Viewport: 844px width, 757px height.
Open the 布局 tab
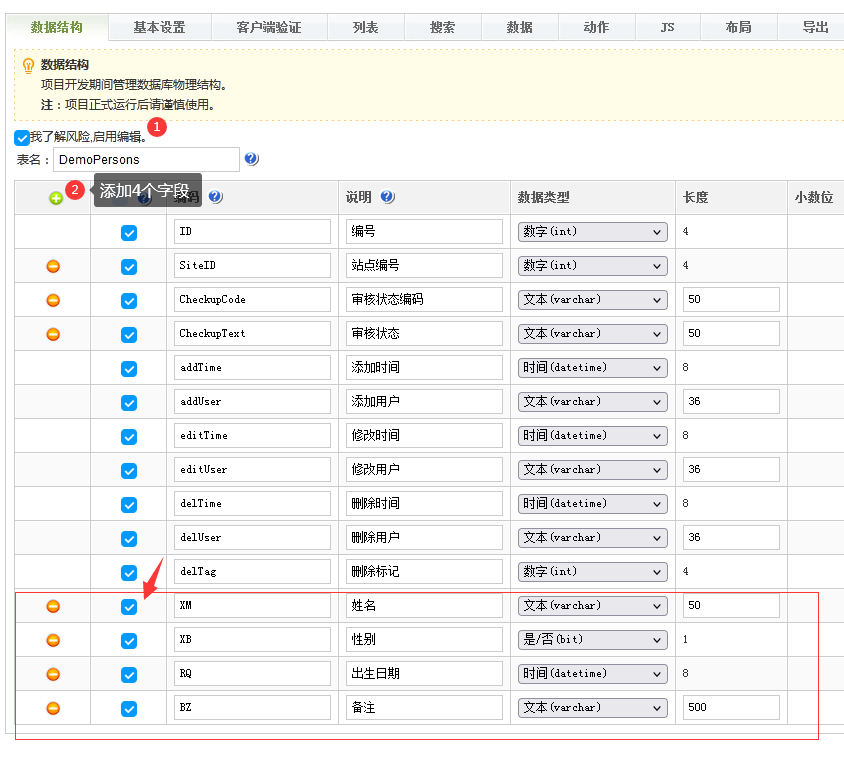[x=739, y=27]
